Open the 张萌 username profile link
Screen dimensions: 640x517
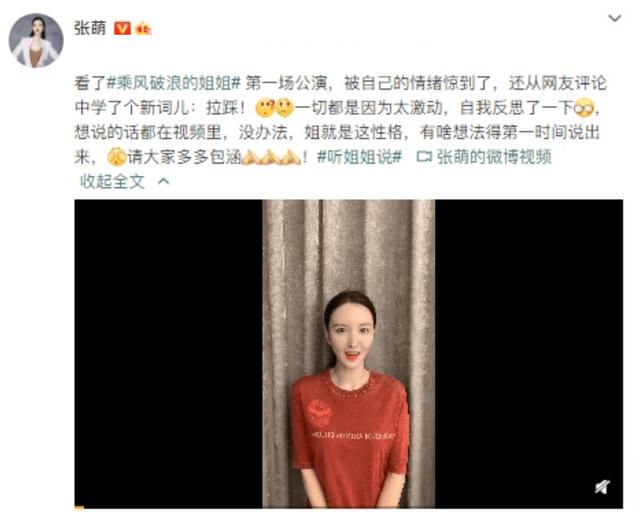[90, 28]
